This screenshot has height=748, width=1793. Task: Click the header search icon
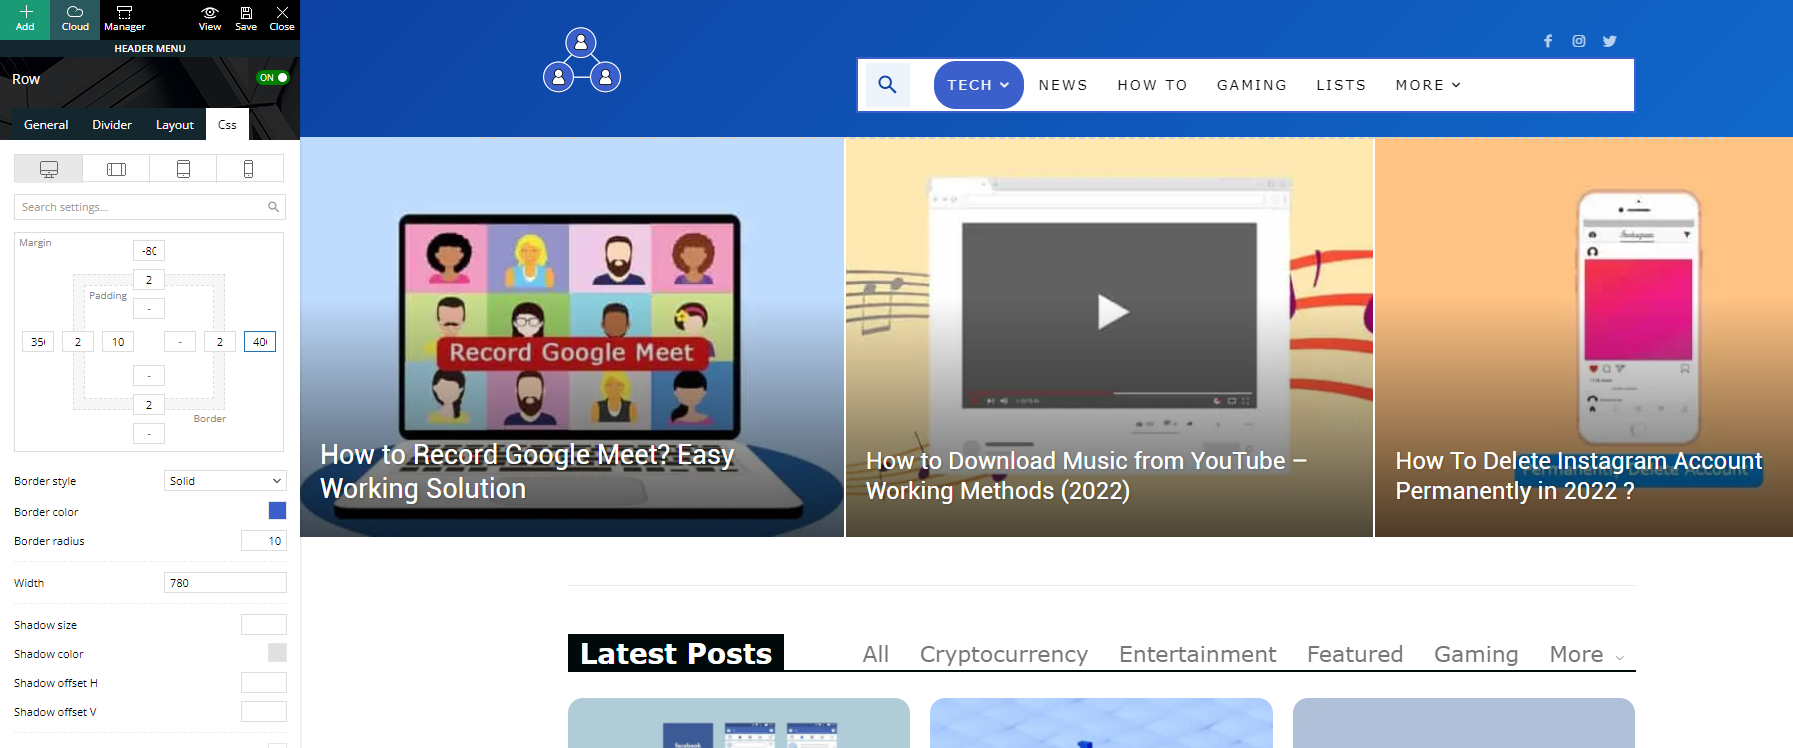pyautogui.click(x=887, y=85)
